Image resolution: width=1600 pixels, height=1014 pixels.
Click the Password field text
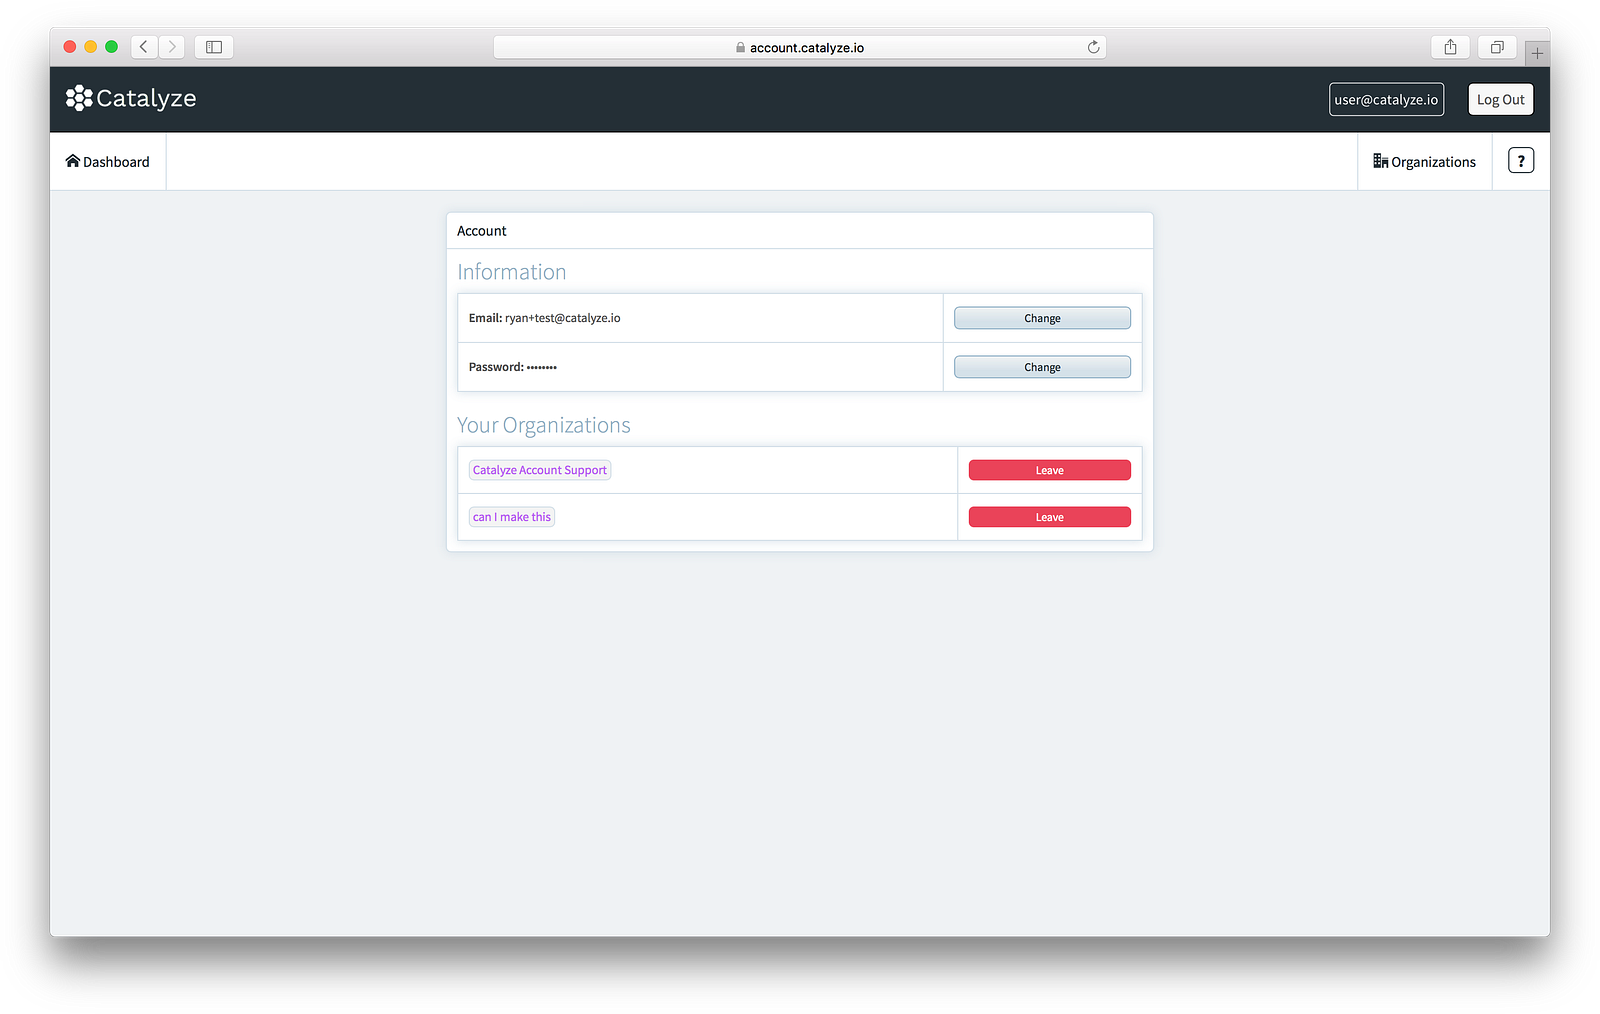pyautogui.click(x=513, y=367)
